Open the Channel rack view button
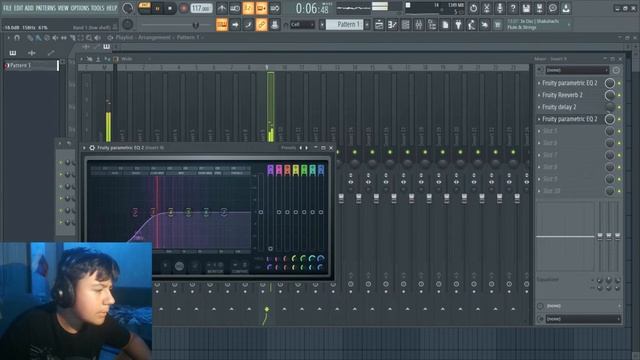Screen dimensions: 640x360 pyautogui.click(x=405, y=25)
